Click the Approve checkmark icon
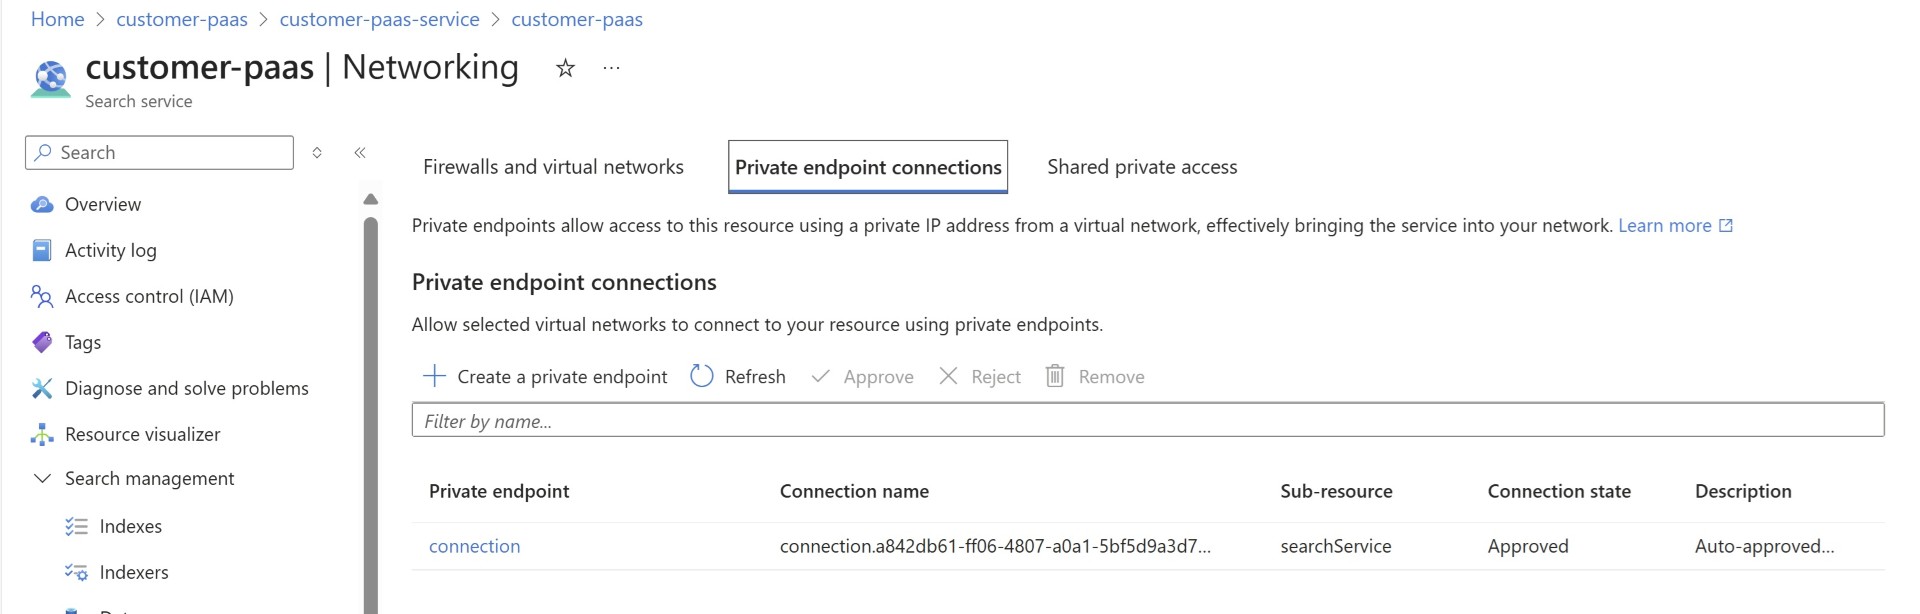The height and width of the screenshot is (614, 1920). coord(821,376)
